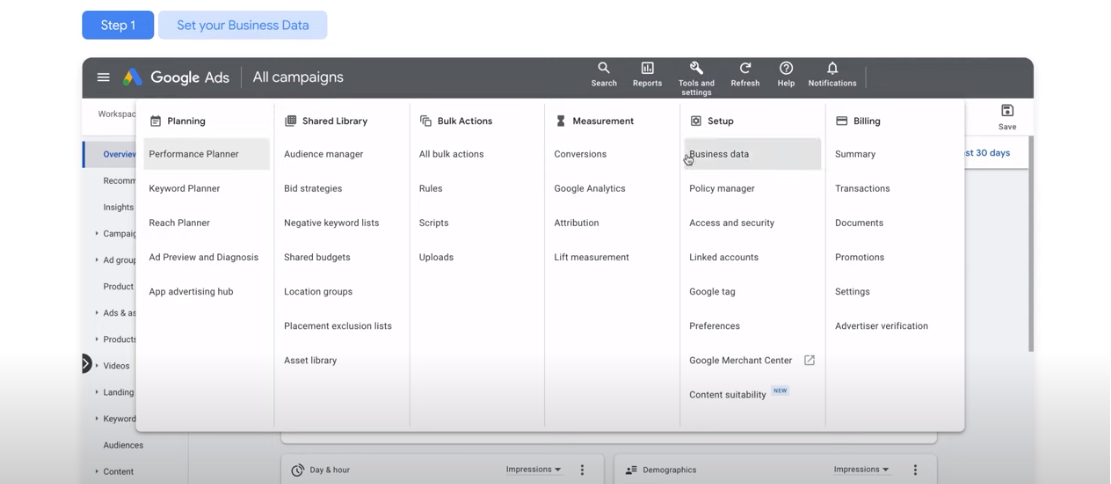Open Policy manager

pyautogui.click(x=722, y=188)
